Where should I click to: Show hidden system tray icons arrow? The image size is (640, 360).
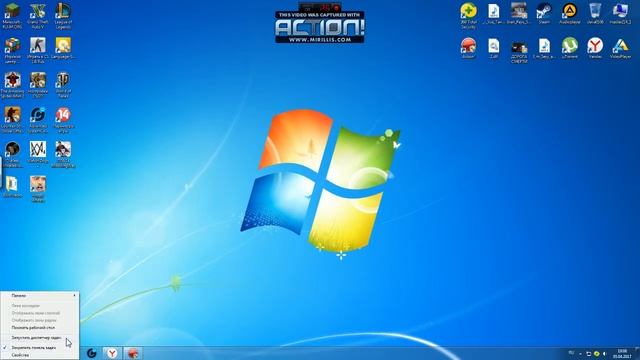[x=580, y=353]
